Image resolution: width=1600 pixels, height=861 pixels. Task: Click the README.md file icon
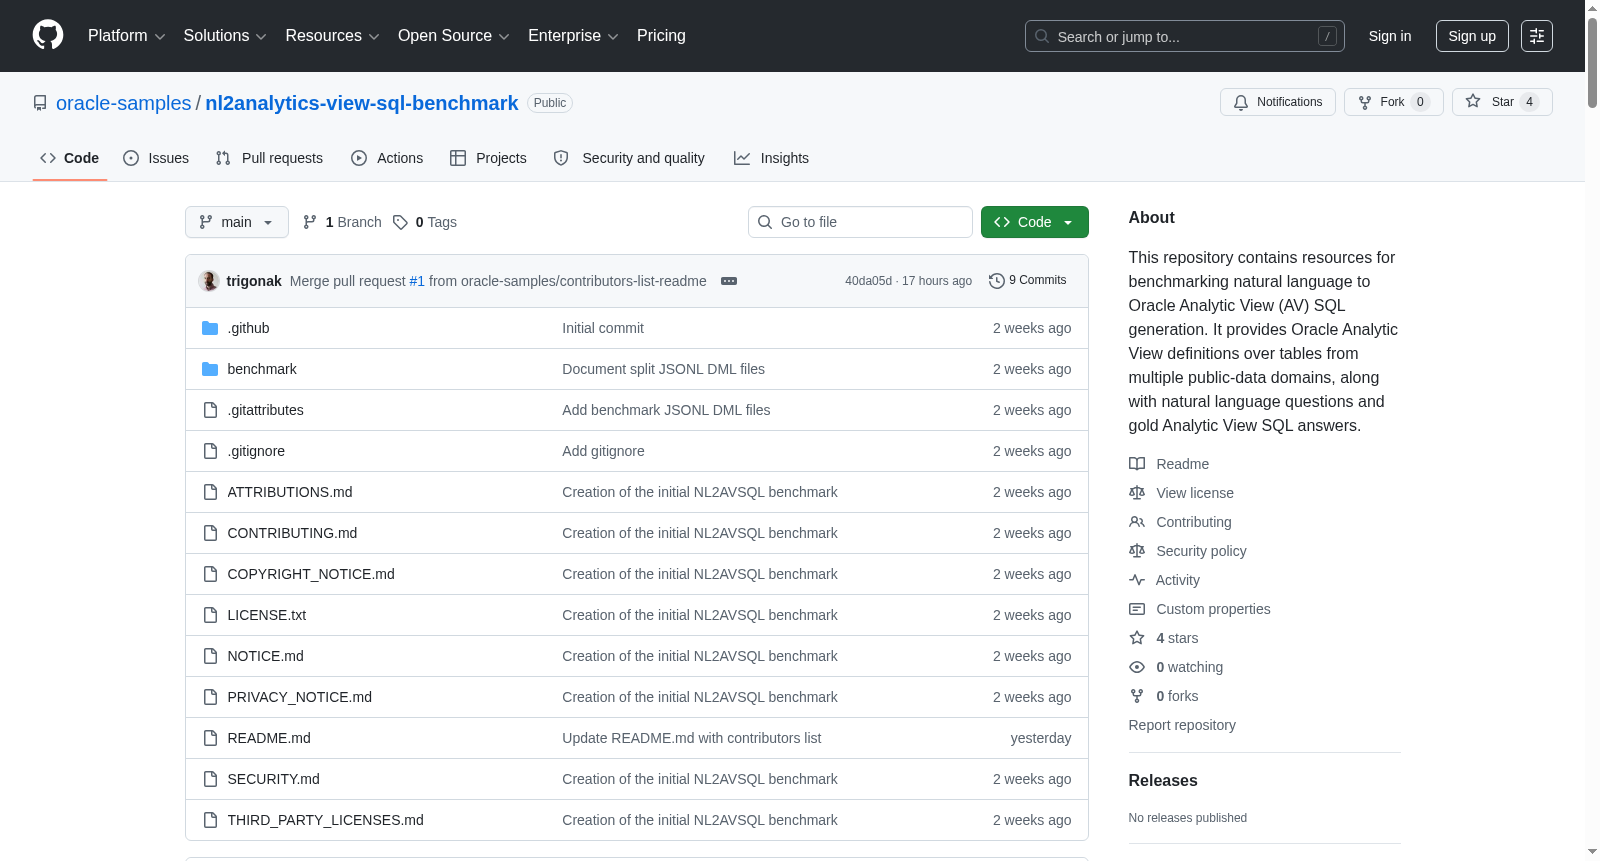coord(210,738)
